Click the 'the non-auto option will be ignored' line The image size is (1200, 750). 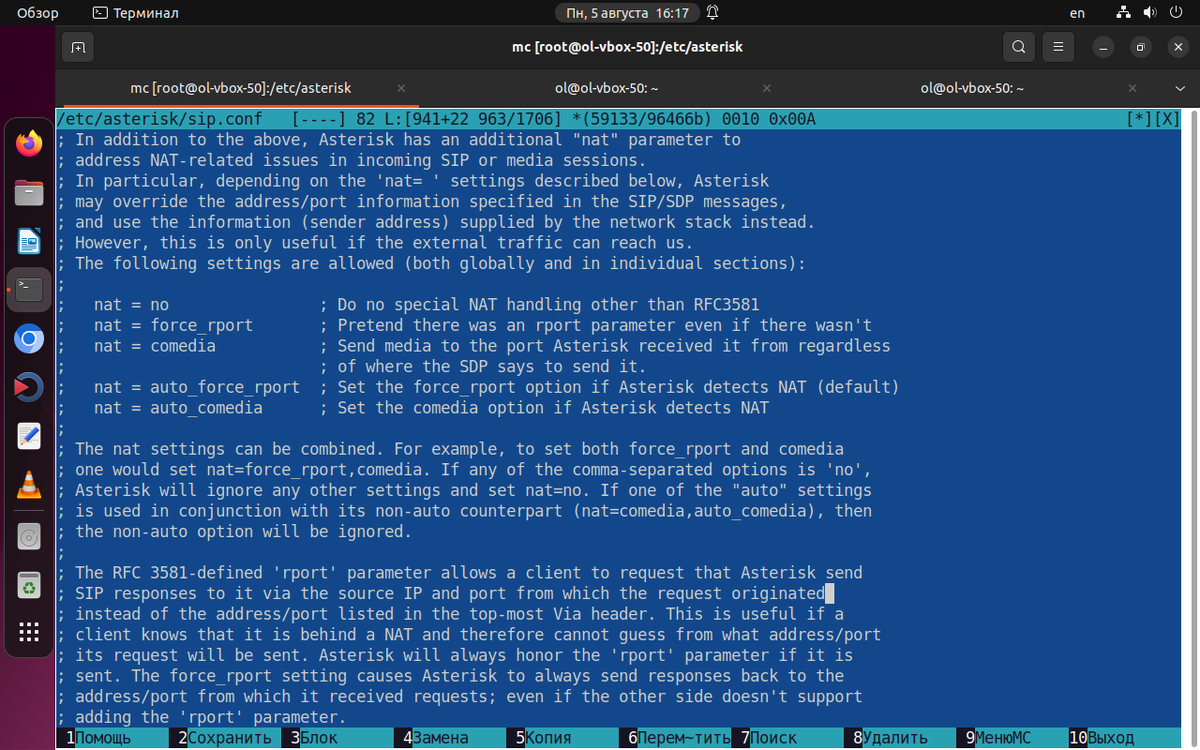234,532
